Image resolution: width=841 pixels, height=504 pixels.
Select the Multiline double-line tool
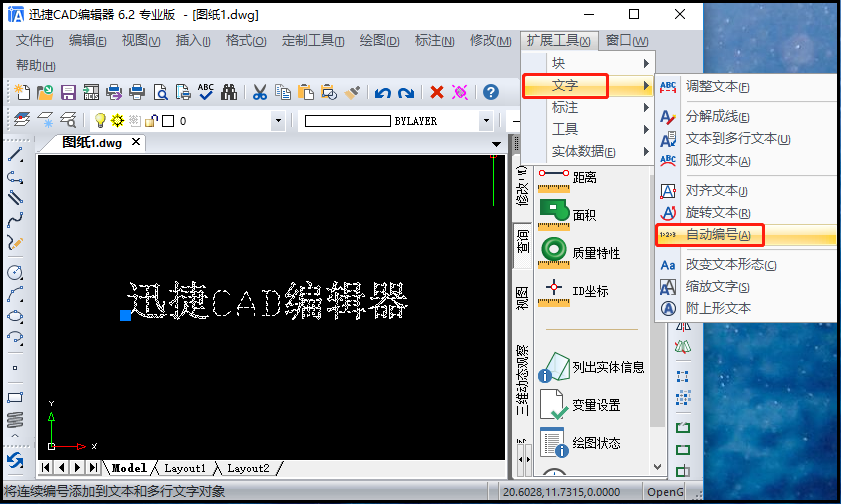(15, 198)
